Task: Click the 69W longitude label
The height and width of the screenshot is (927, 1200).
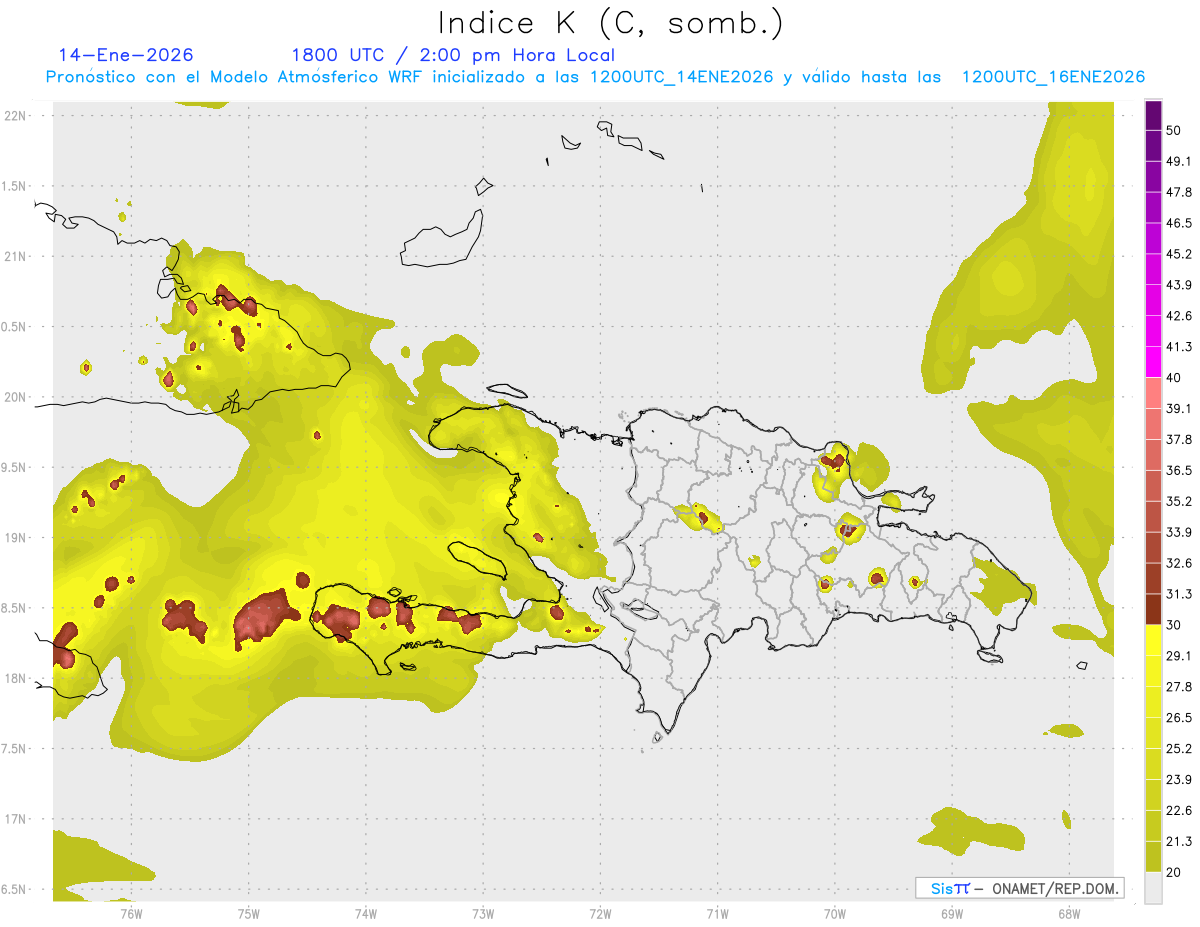Action: click(x=951, y=914)
